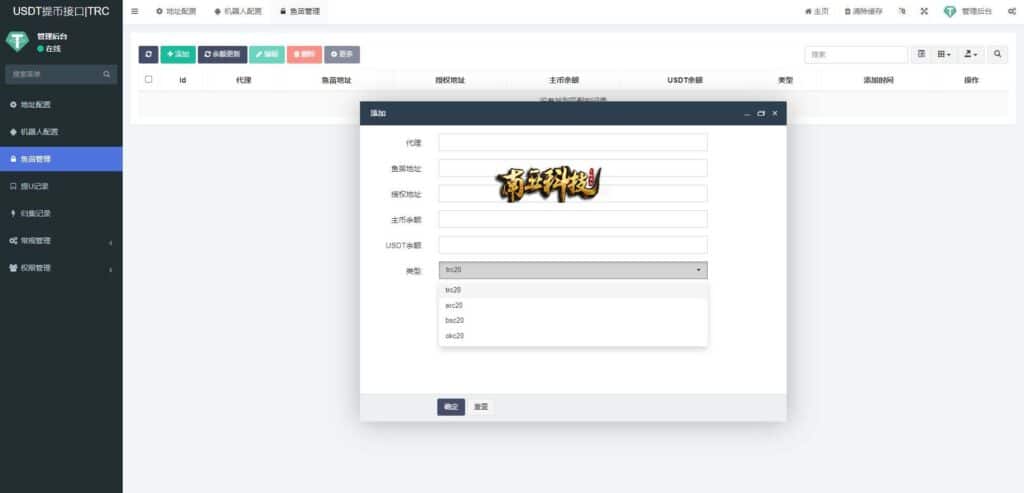Click the table search input field
1024x493 pixels.
click(x=856, y=55)
